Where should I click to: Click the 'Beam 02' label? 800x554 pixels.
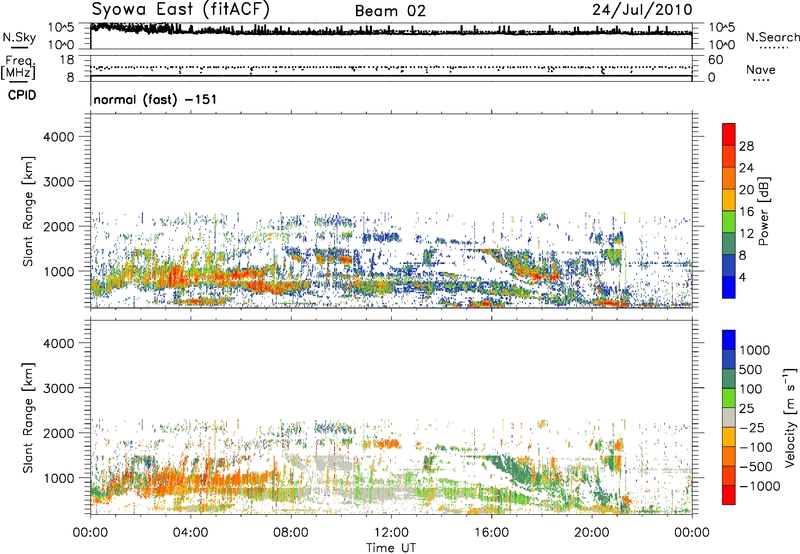click(x=390, y=11)
